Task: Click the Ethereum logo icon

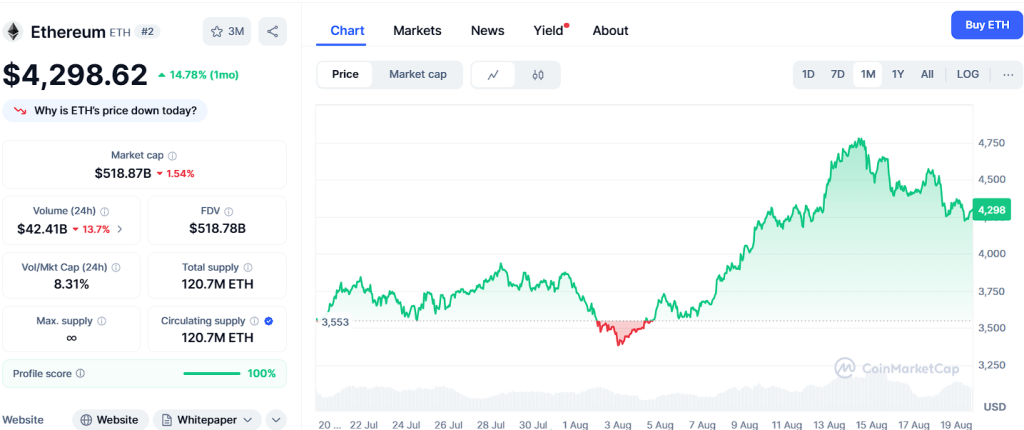Action: pyautogui.click(x=13, y=31)
